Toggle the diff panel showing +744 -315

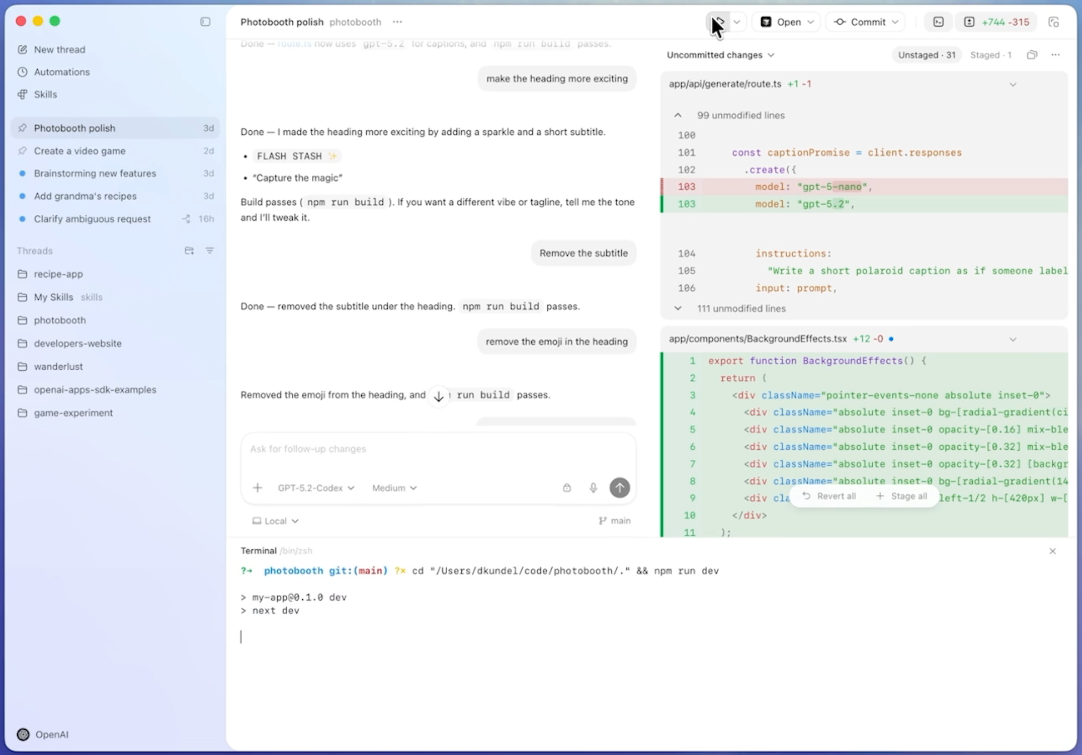tap(998, 22)
